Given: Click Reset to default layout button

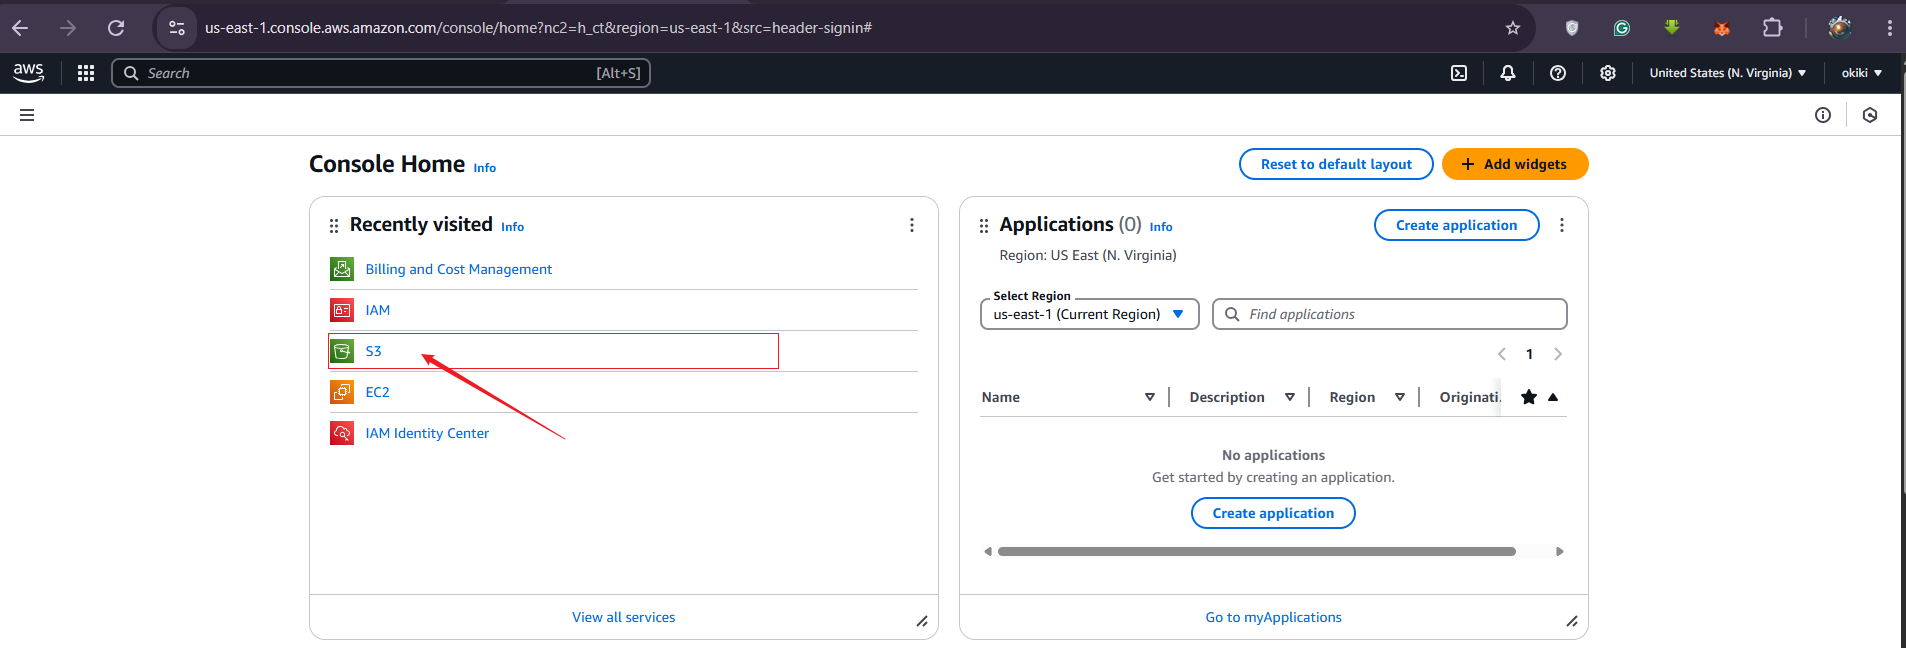Looking at the screenshot, I should click(x=1336, y=164).
